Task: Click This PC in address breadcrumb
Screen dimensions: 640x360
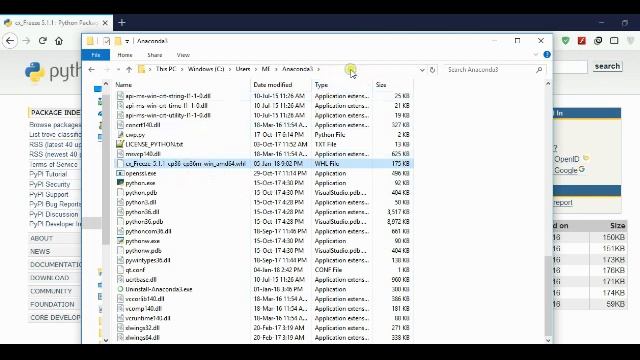Action: pos(166,69)
